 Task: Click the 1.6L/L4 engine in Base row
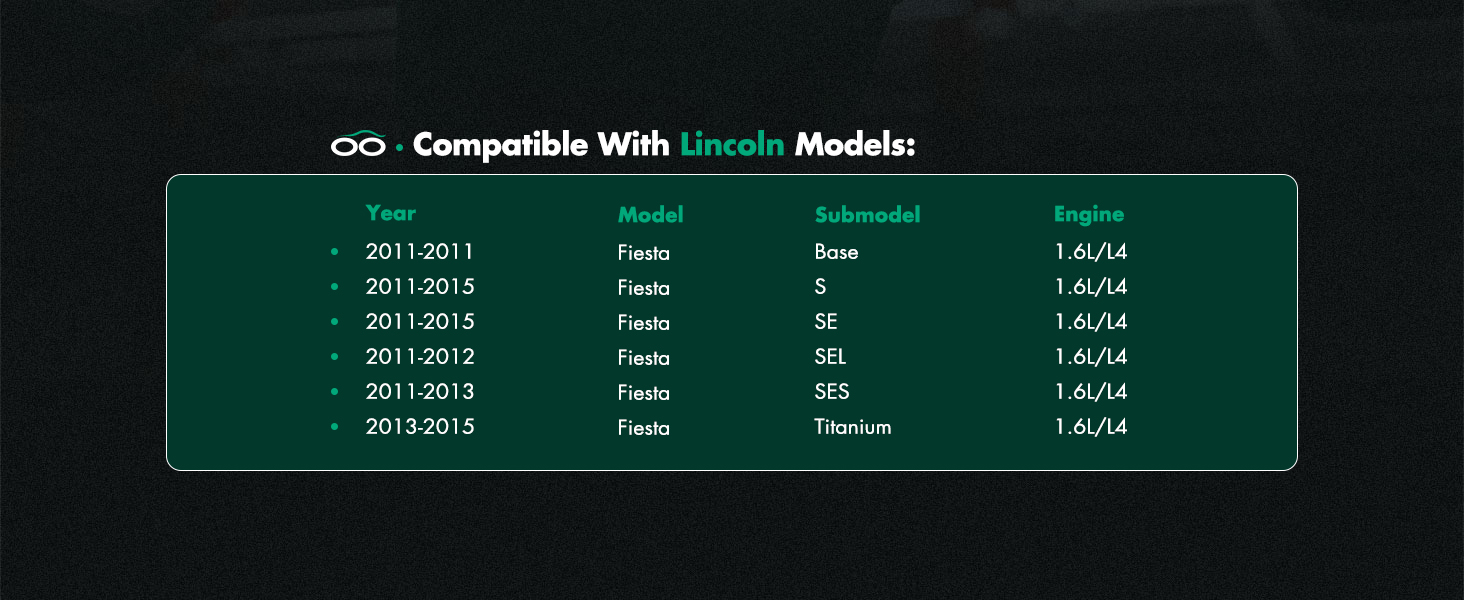(x=1091, y=252)
